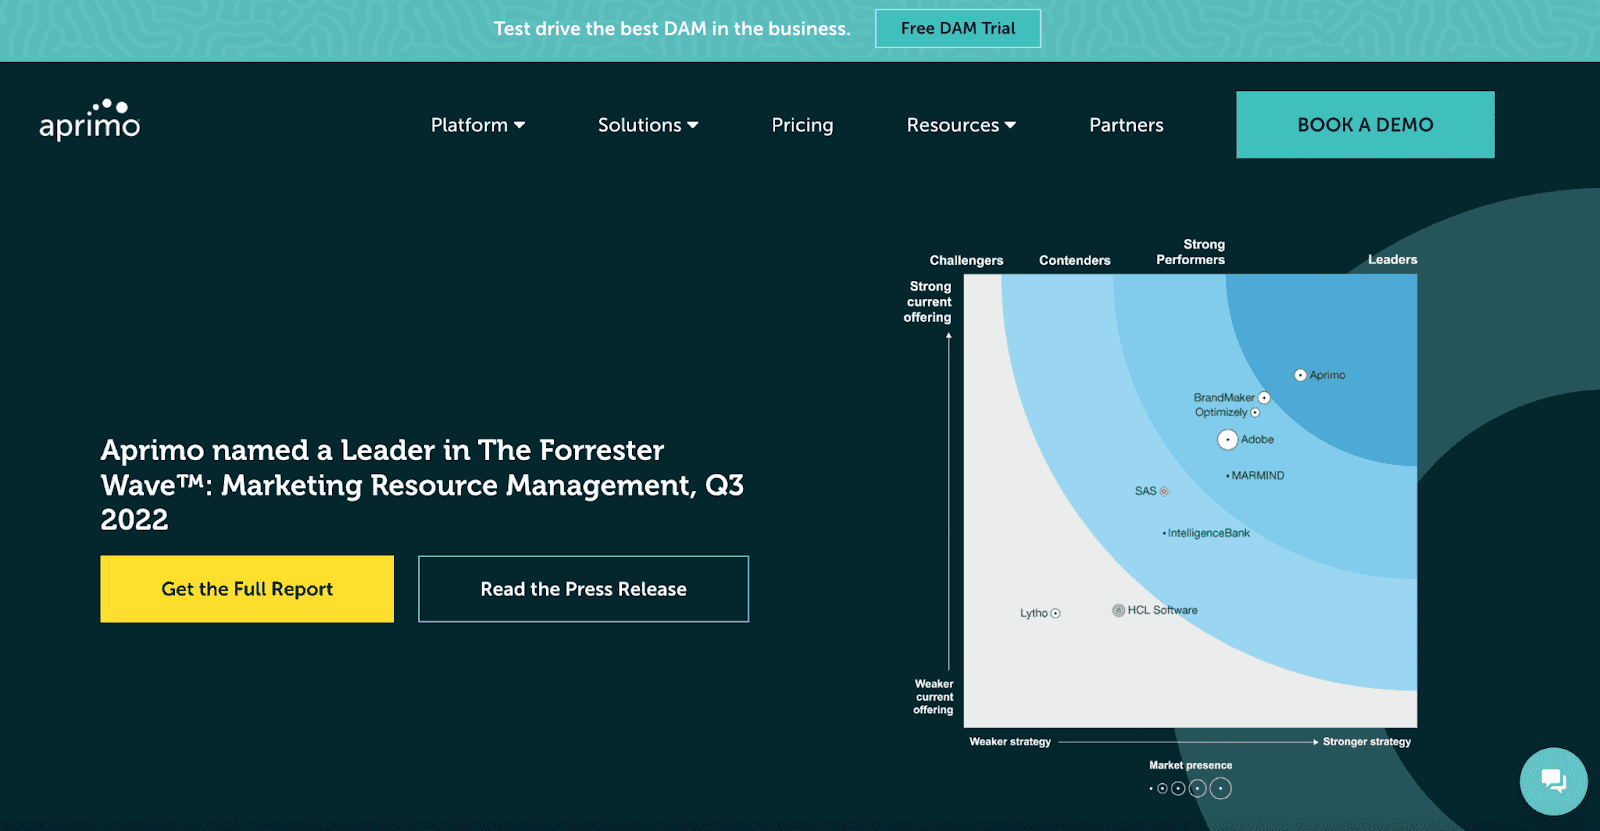Expand the Resources dropdown menu
Image resolution: width=1600 pixels, height=831 pixels.
(961, 125)
